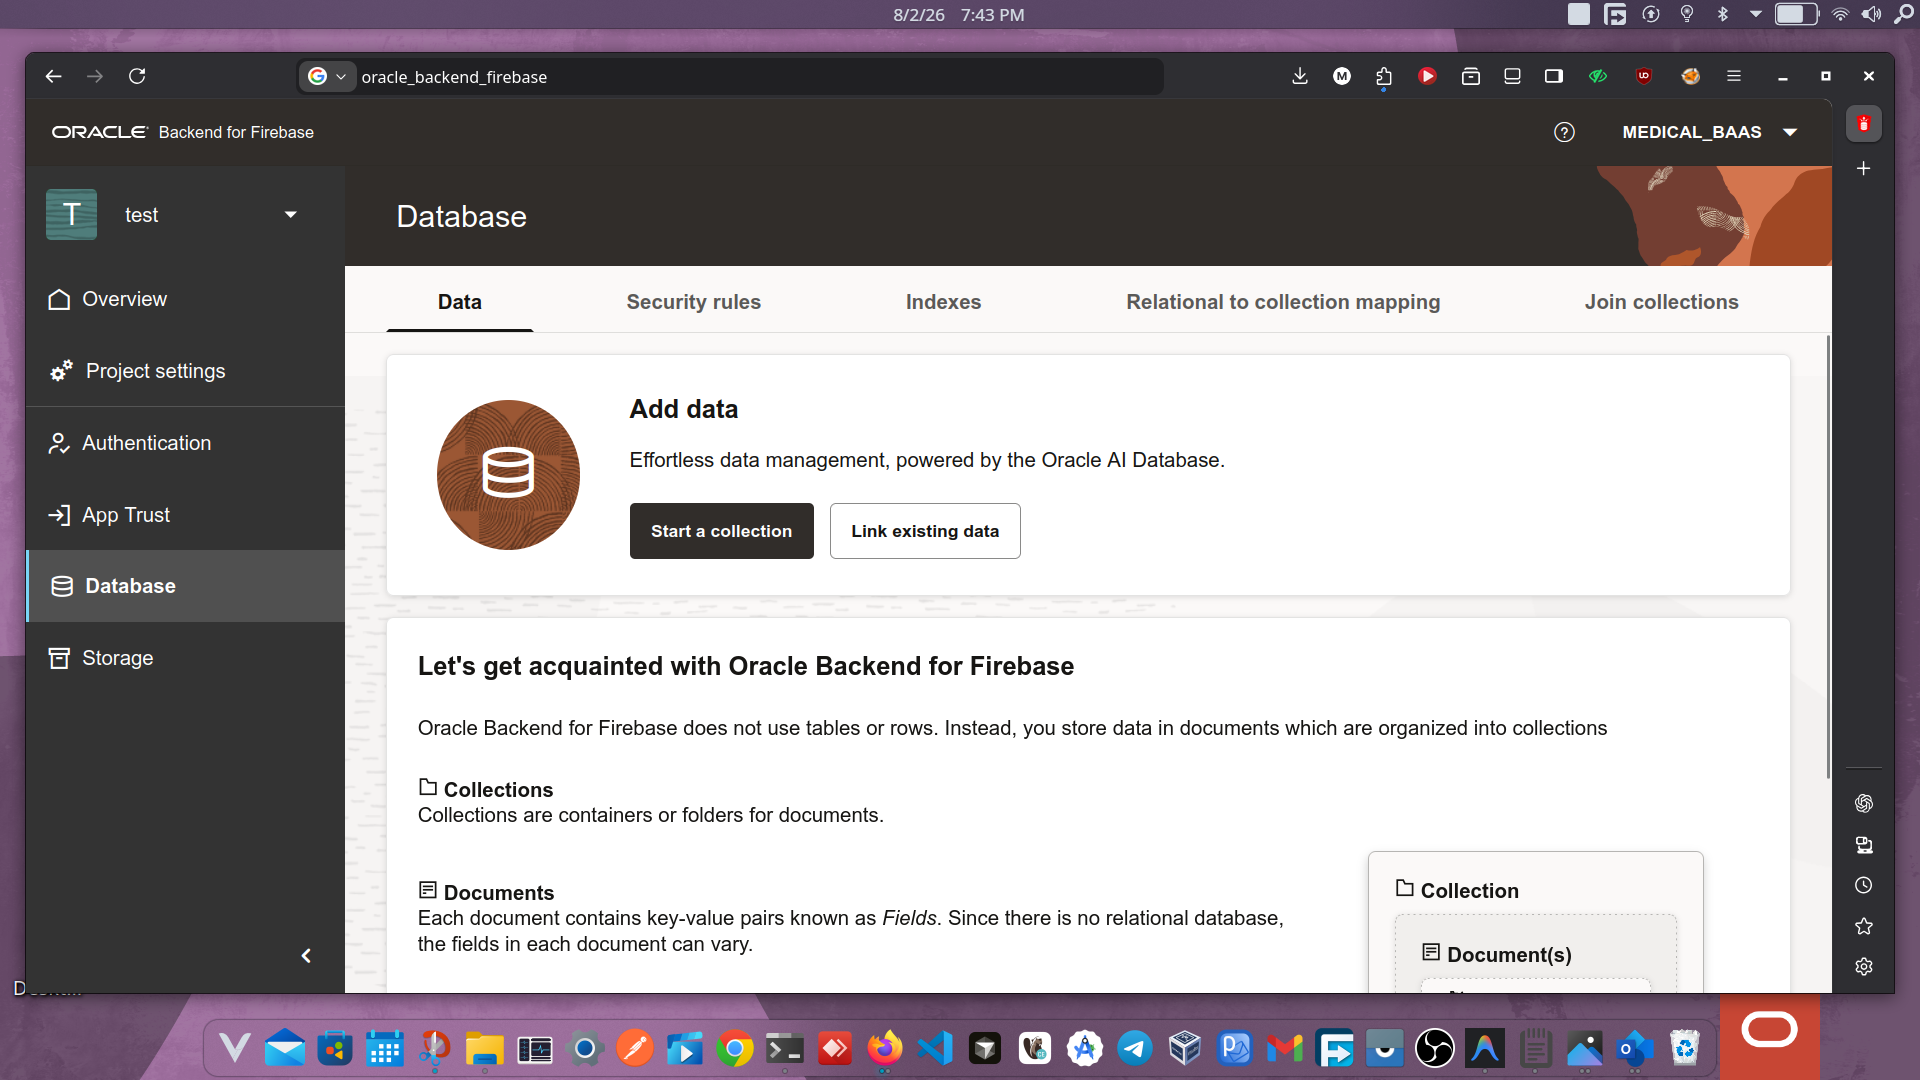1920x1080 pixels.
Task: Switch to the Security rules tab
Action: click(693, 302)
